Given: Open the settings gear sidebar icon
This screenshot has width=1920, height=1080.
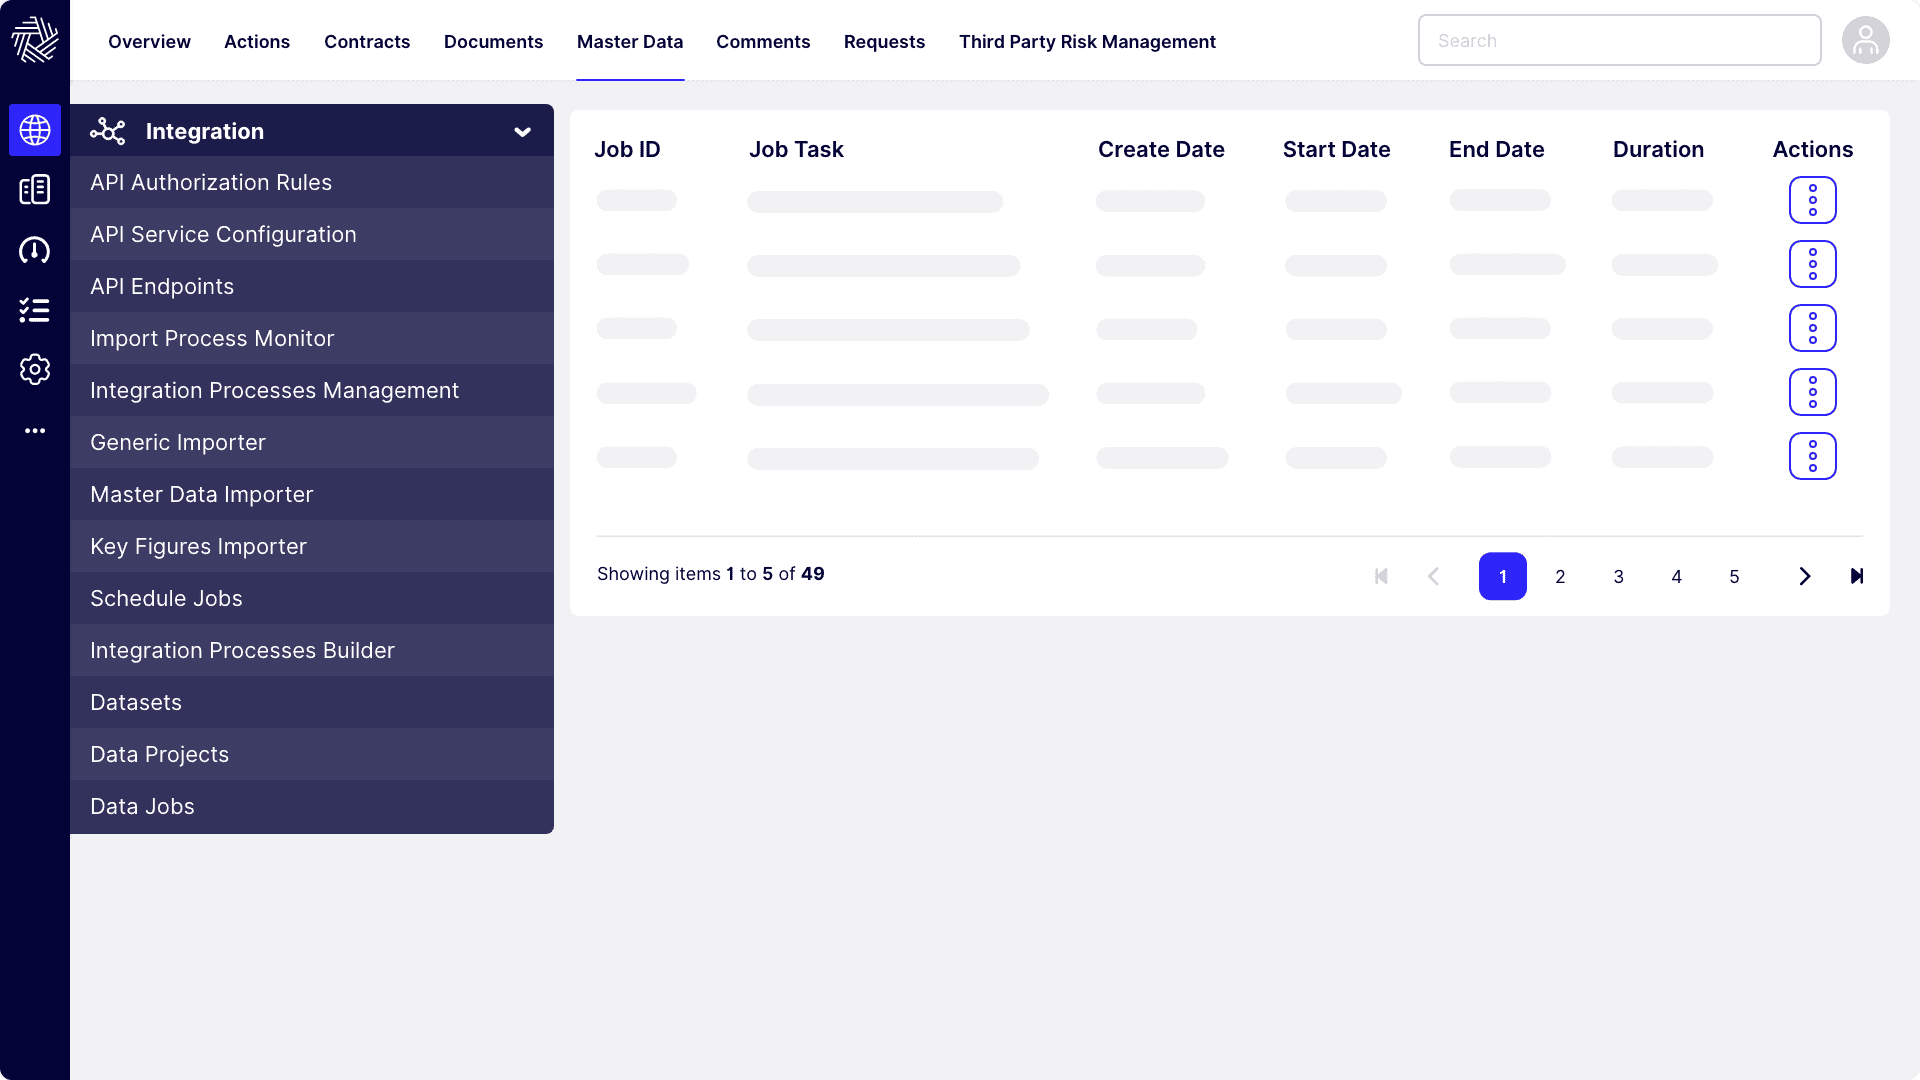Looking at the screenshot, I should pyautogui.click(x=35, y=370).
